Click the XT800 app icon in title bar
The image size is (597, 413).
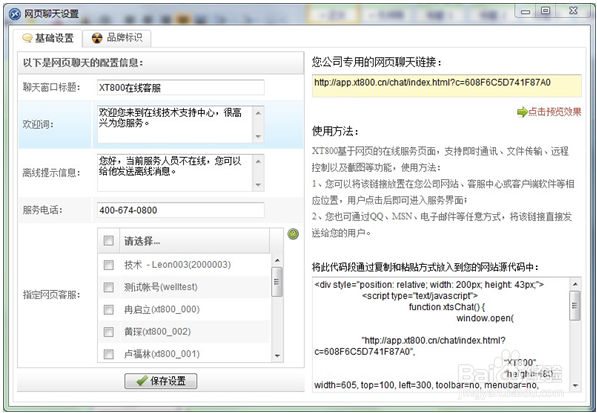coord(14,14)
